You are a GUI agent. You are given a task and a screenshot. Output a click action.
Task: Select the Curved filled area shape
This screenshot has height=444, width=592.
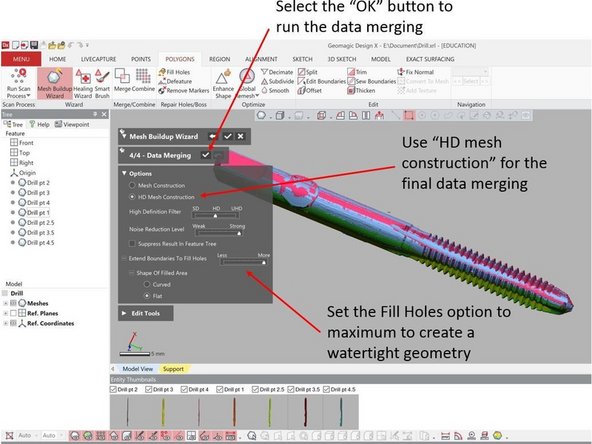click(147, 284)
